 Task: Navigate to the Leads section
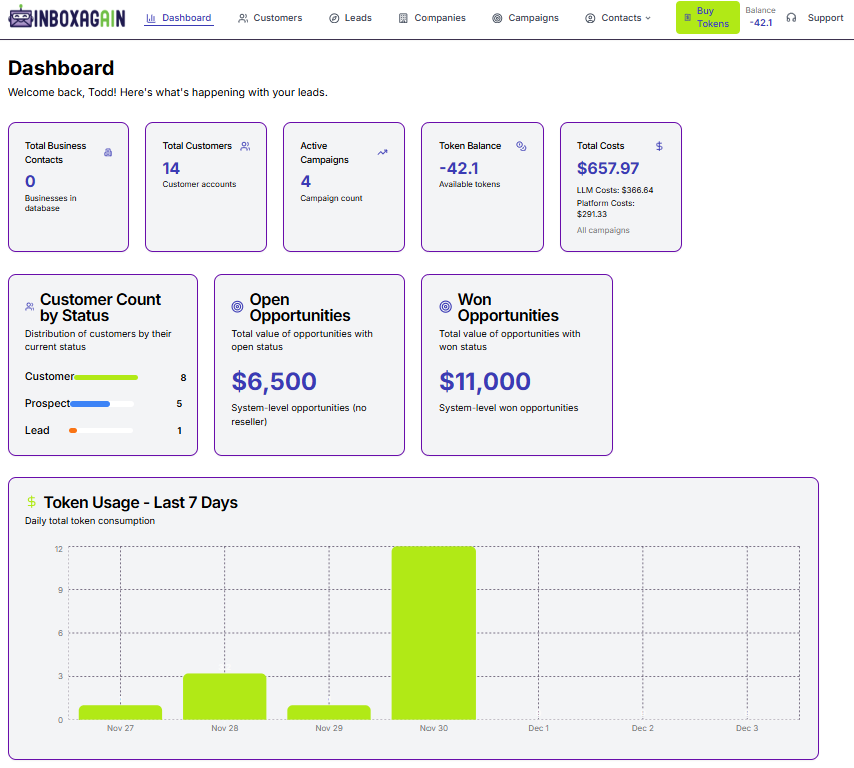[x=350, y=18]
